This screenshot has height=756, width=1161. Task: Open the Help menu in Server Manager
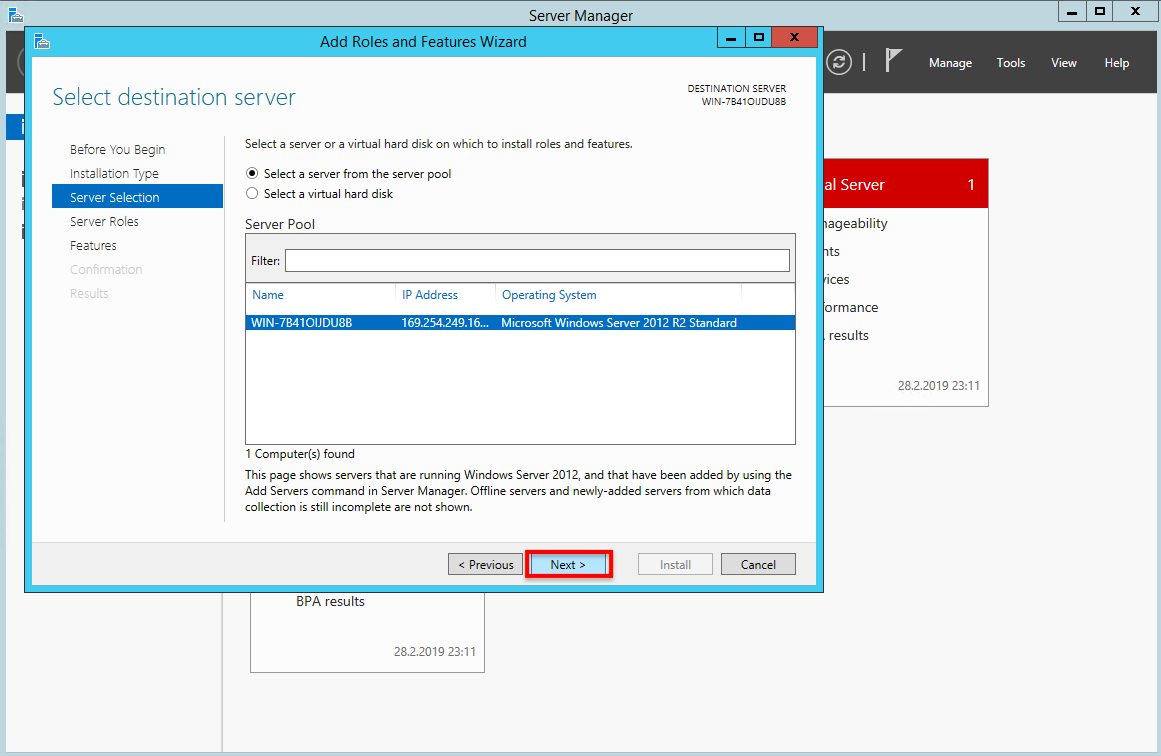(1117, 63)
